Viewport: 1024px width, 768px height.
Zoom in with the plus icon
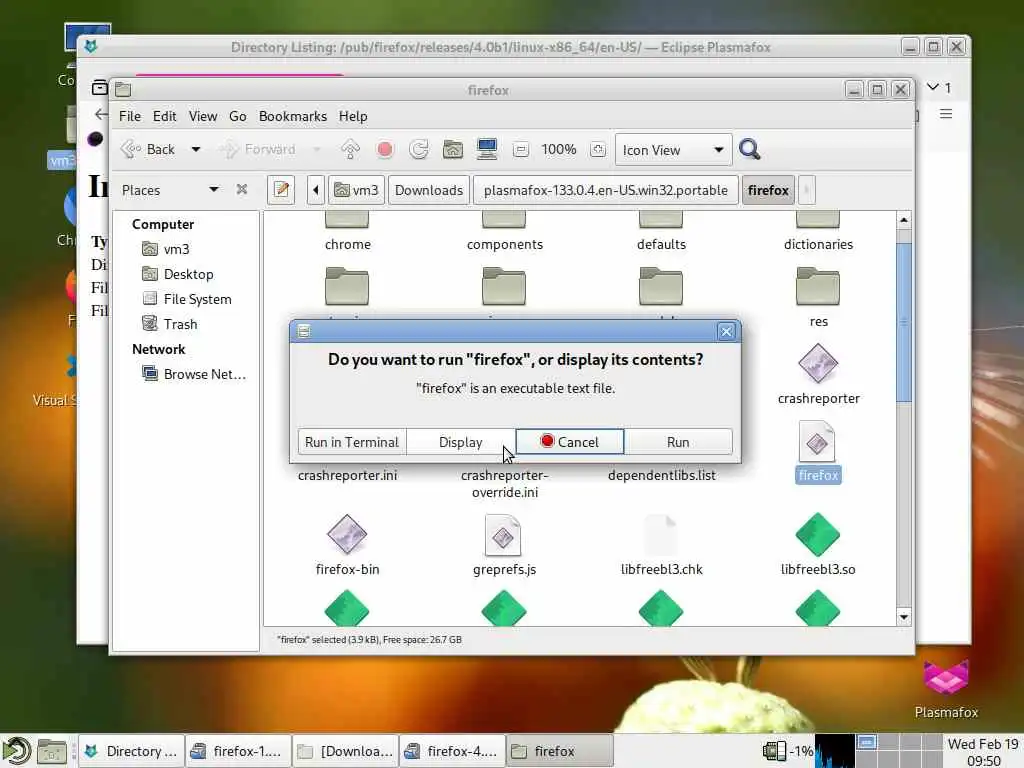598,150
